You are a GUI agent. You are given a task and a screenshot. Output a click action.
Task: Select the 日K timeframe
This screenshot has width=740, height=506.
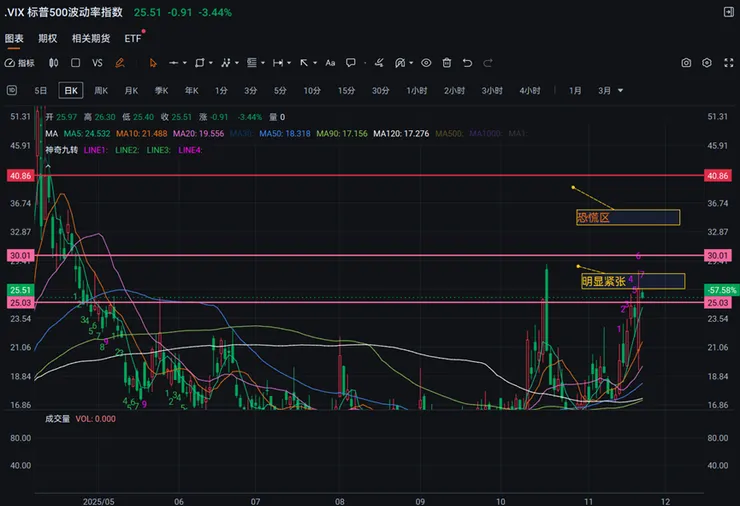pyautogui.click(x=71, y=90)
